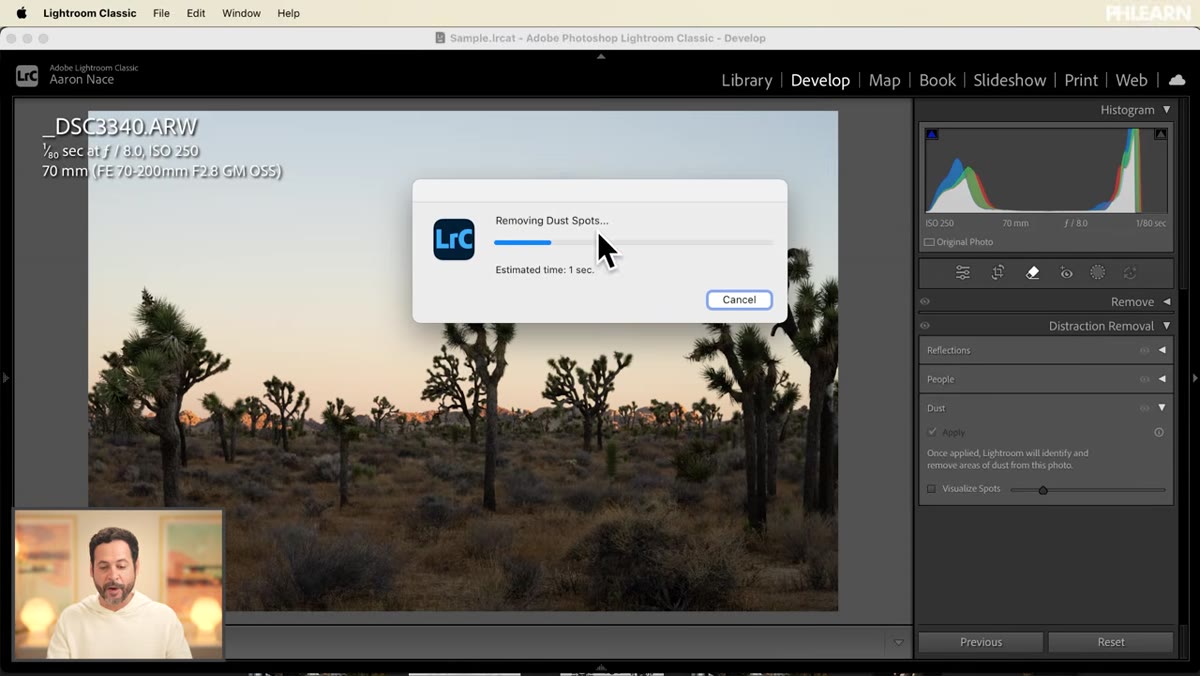This screenshot has width=1200, height=676.
Task: Toggle the right panel collapse arrow
Action: [1195, 378]
